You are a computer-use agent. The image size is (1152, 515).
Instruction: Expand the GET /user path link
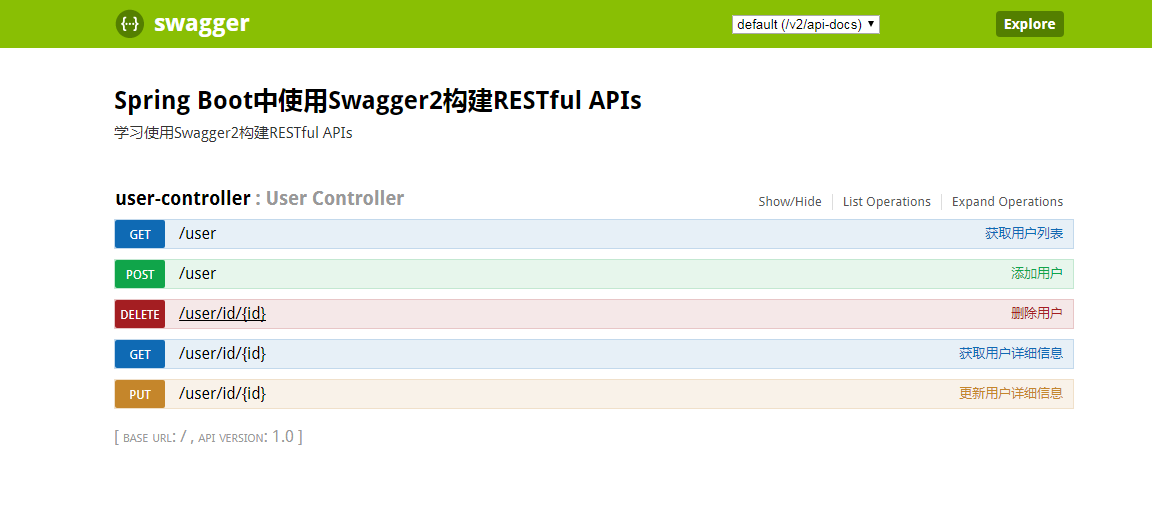tap(197, 234)
